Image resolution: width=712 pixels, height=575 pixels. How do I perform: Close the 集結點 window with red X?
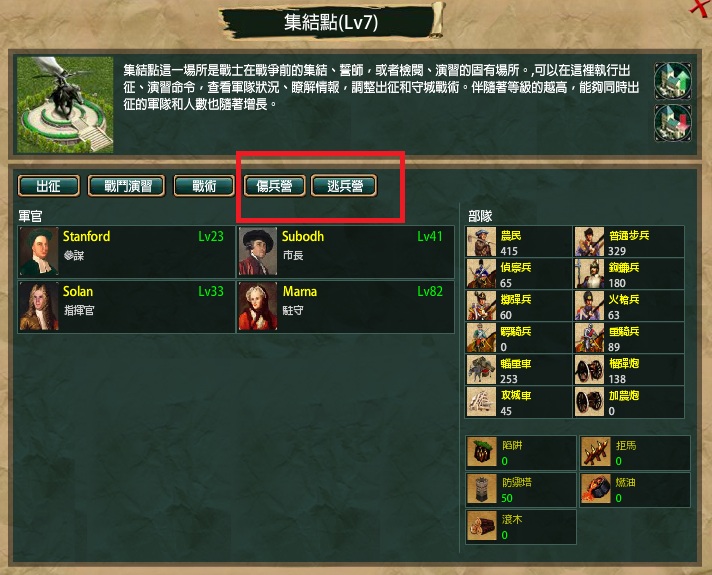point(702,7)
